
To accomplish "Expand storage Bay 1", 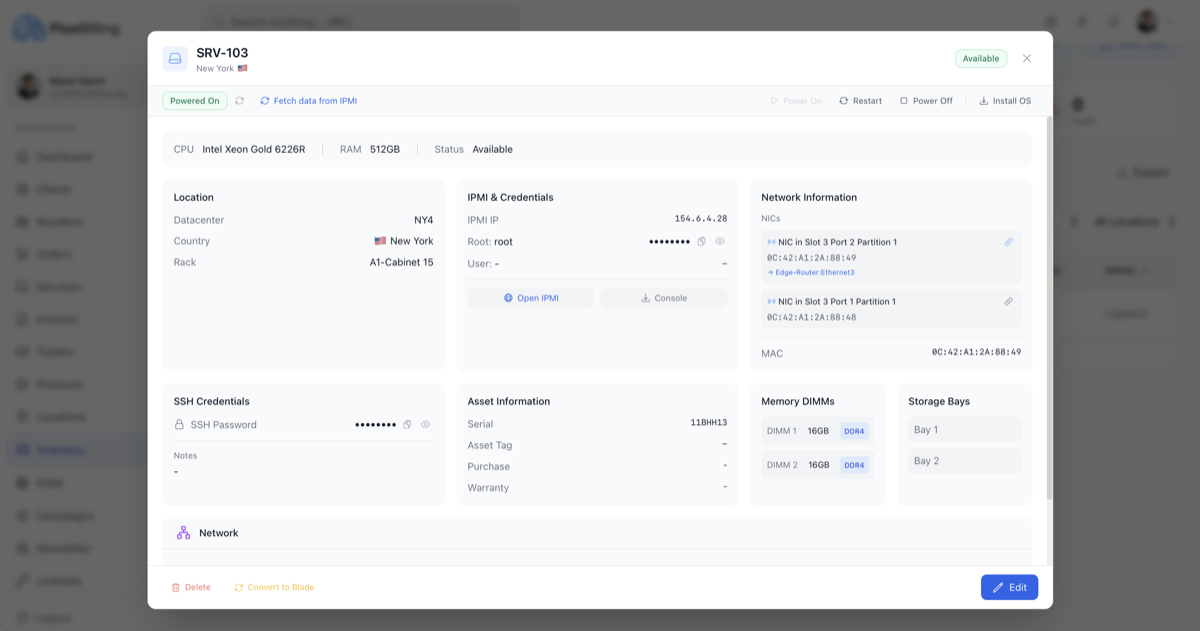I will coord(963,429).
